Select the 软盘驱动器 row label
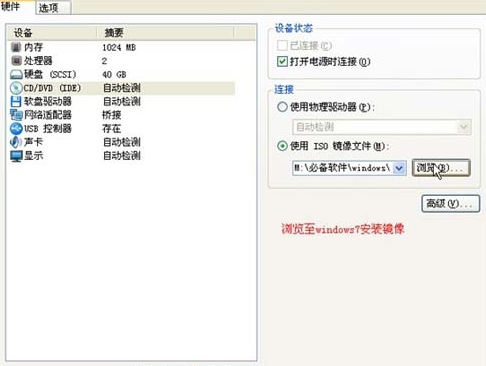This screenshot has height=366, width=486. point(48,101)
